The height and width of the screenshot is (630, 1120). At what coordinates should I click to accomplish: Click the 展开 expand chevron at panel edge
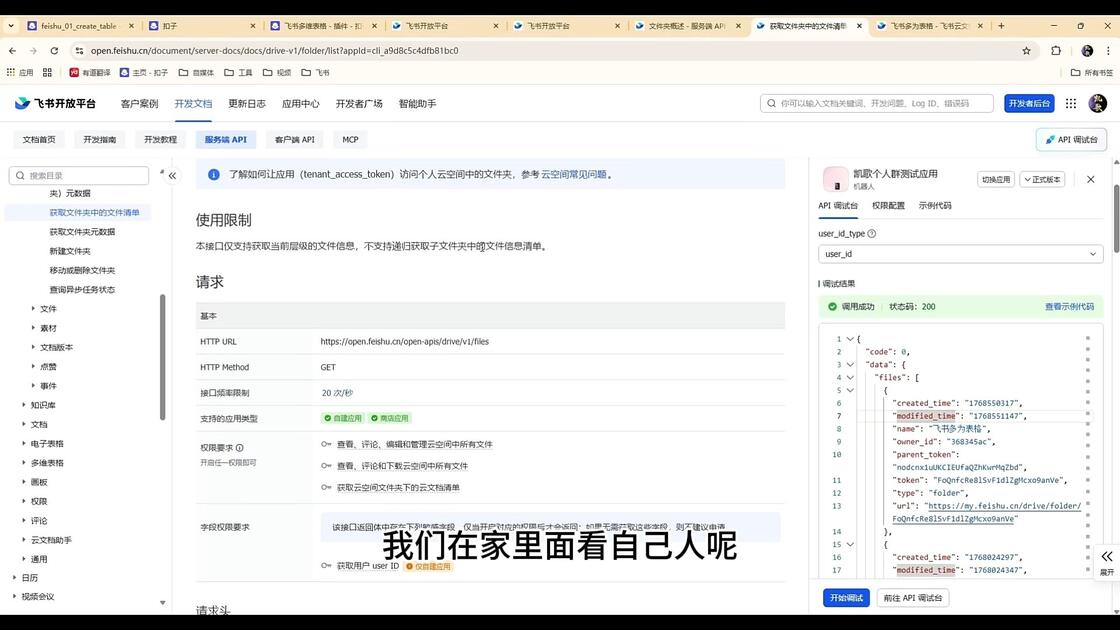click(1106, 561)
